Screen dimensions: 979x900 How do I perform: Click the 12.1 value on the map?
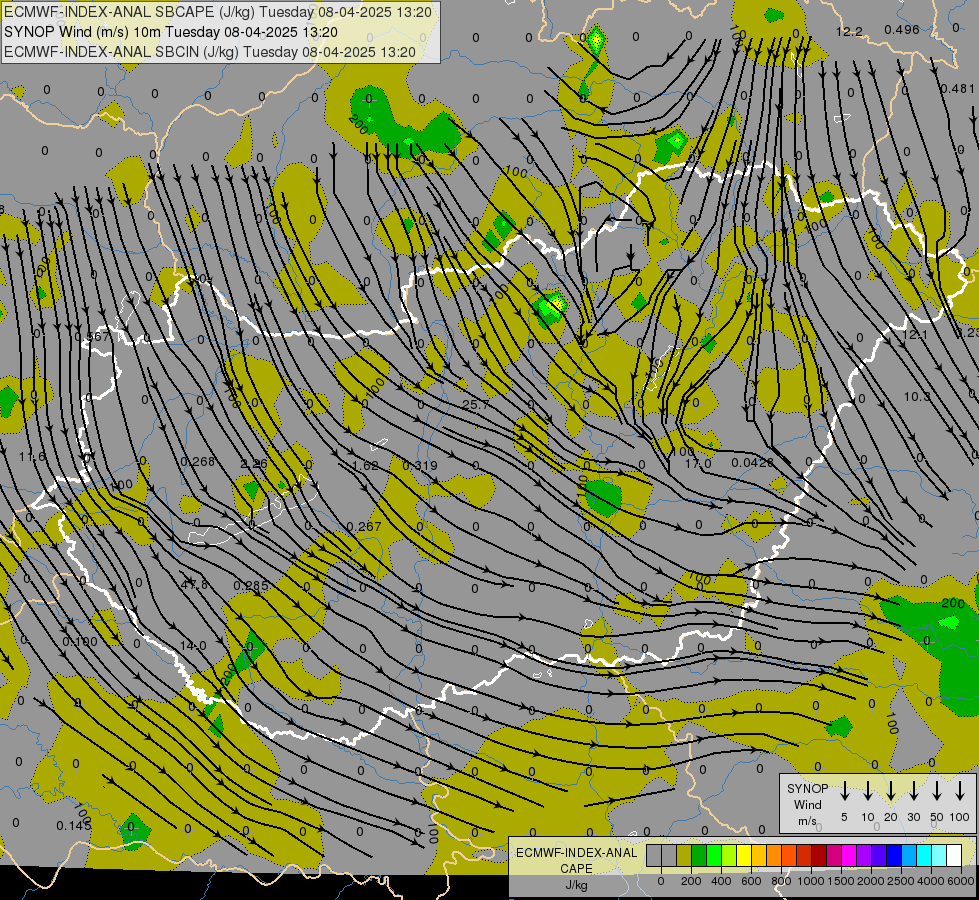915,335
